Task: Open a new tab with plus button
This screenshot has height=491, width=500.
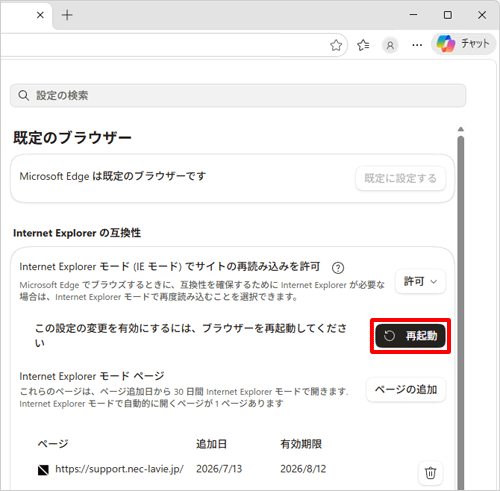Action: (67, 15)
